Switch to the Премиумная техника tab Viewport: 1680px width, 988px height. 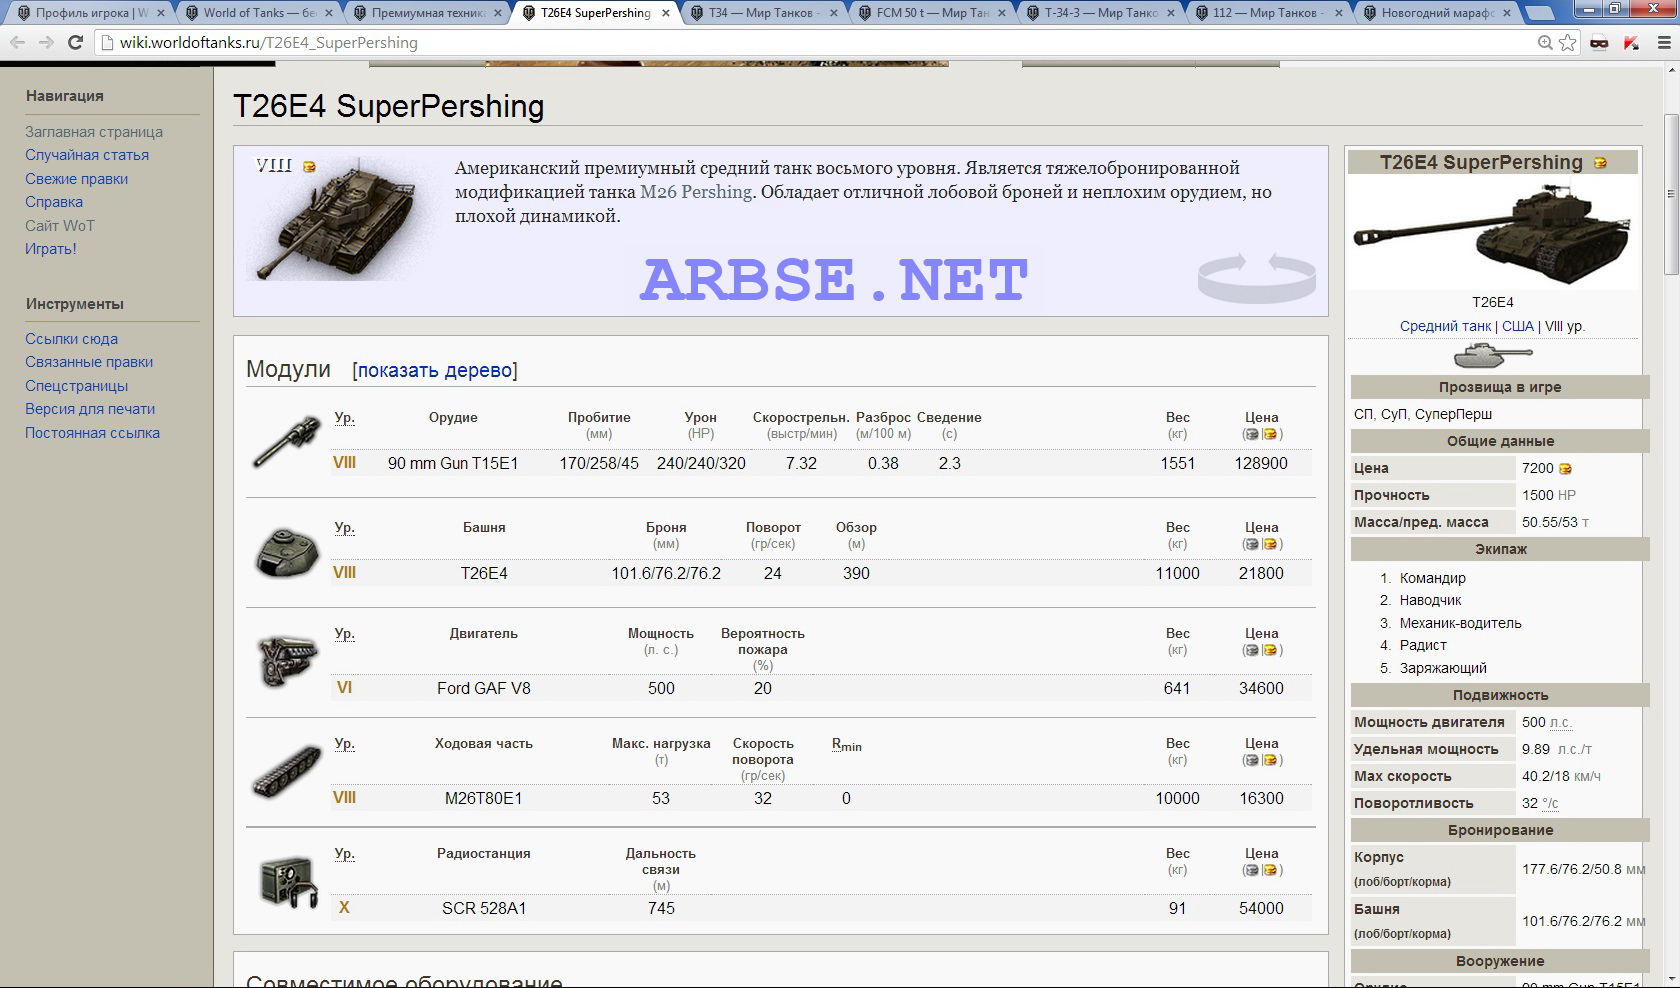pos(428,13)
